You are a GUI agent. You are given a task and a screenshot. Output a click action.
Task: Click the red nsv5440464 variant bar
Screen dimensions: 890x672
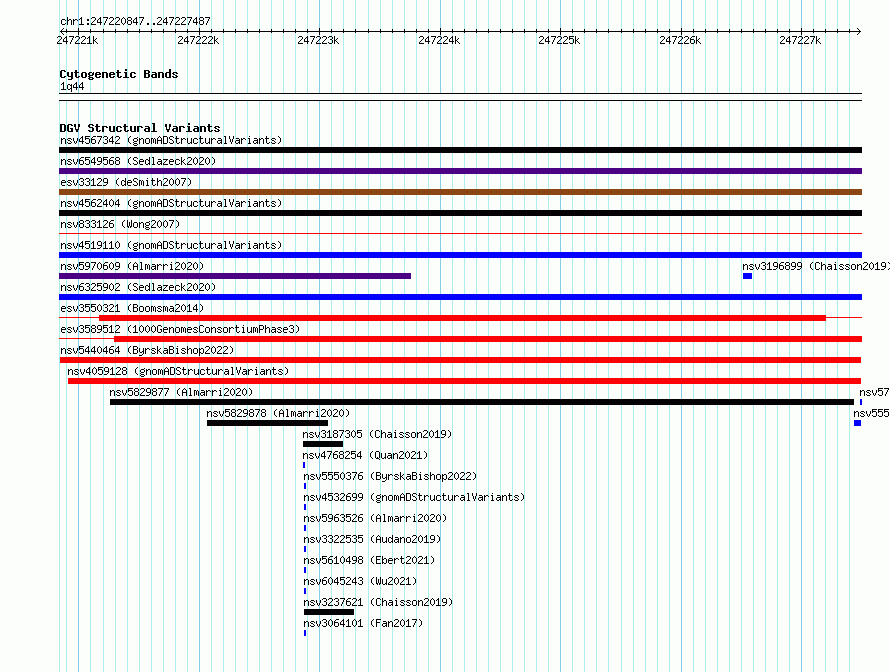point(460,360)
